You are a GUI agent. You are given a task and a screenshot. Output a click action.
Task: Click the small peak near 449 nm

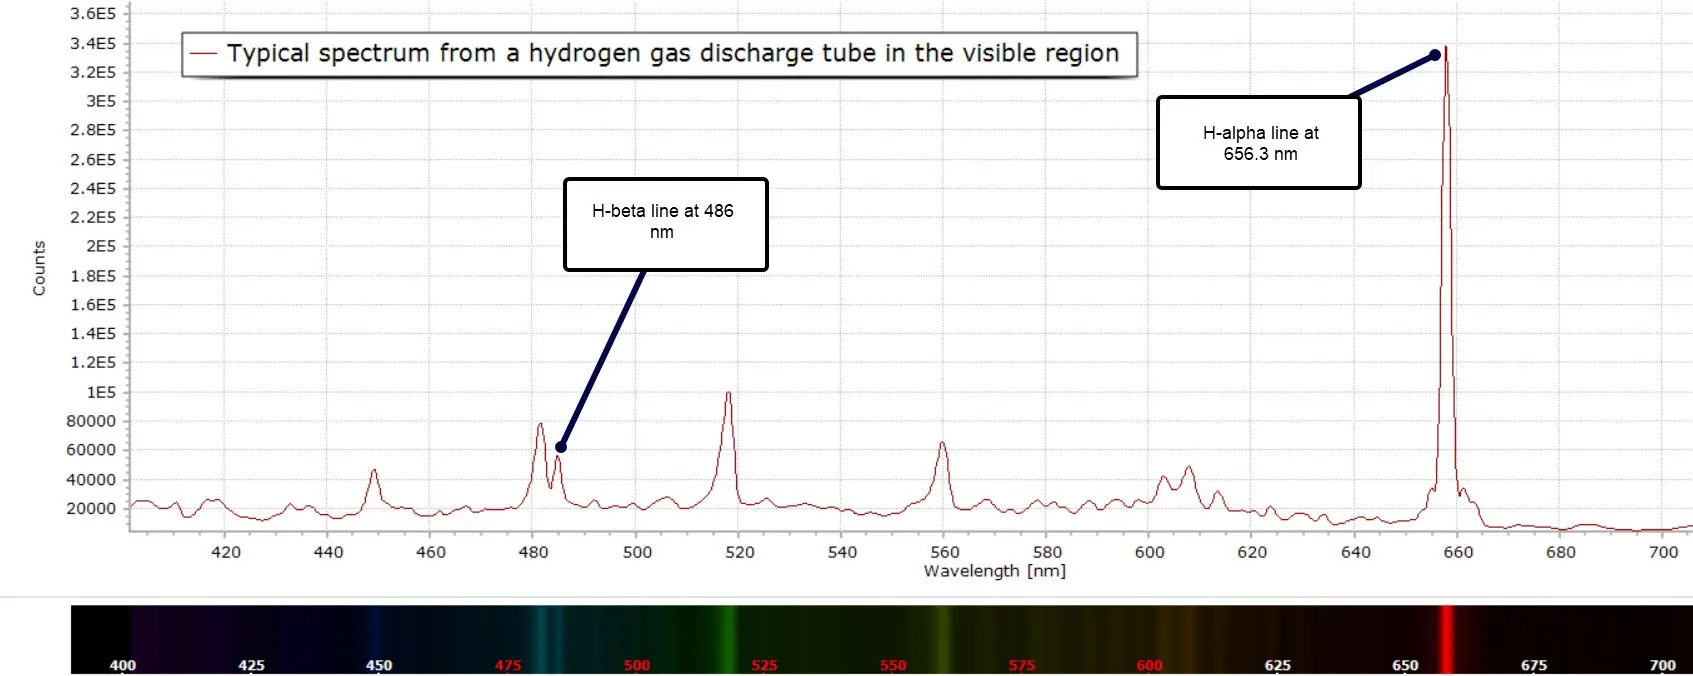pos(373,471)
